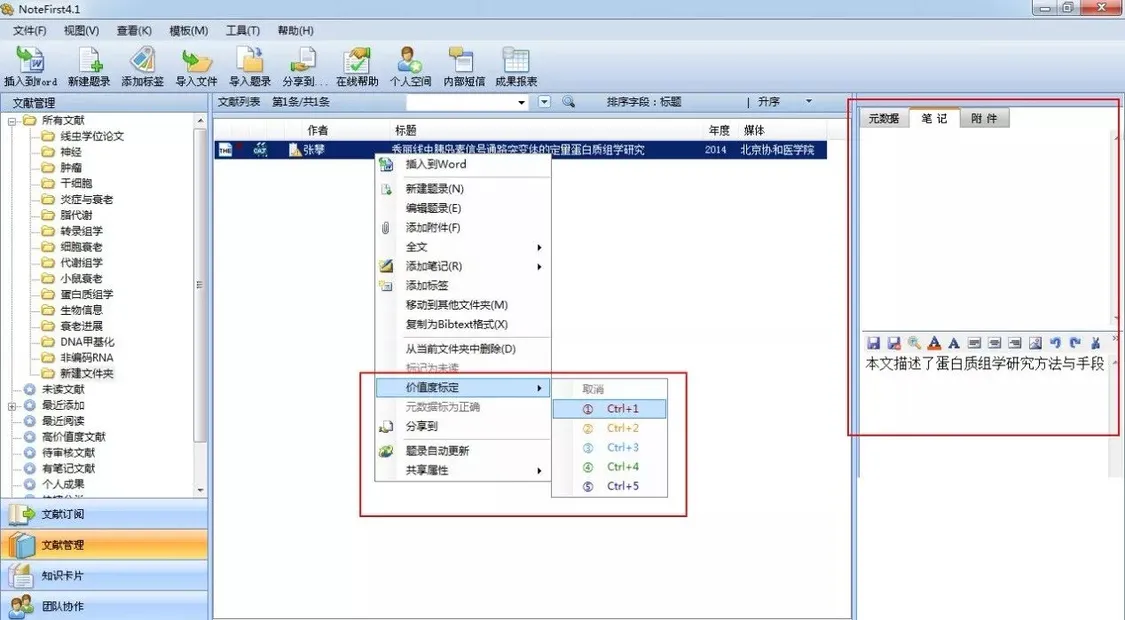Choose rating 1 (Ctrl+1) in the 价值度标定 submenu

[610, 408]
